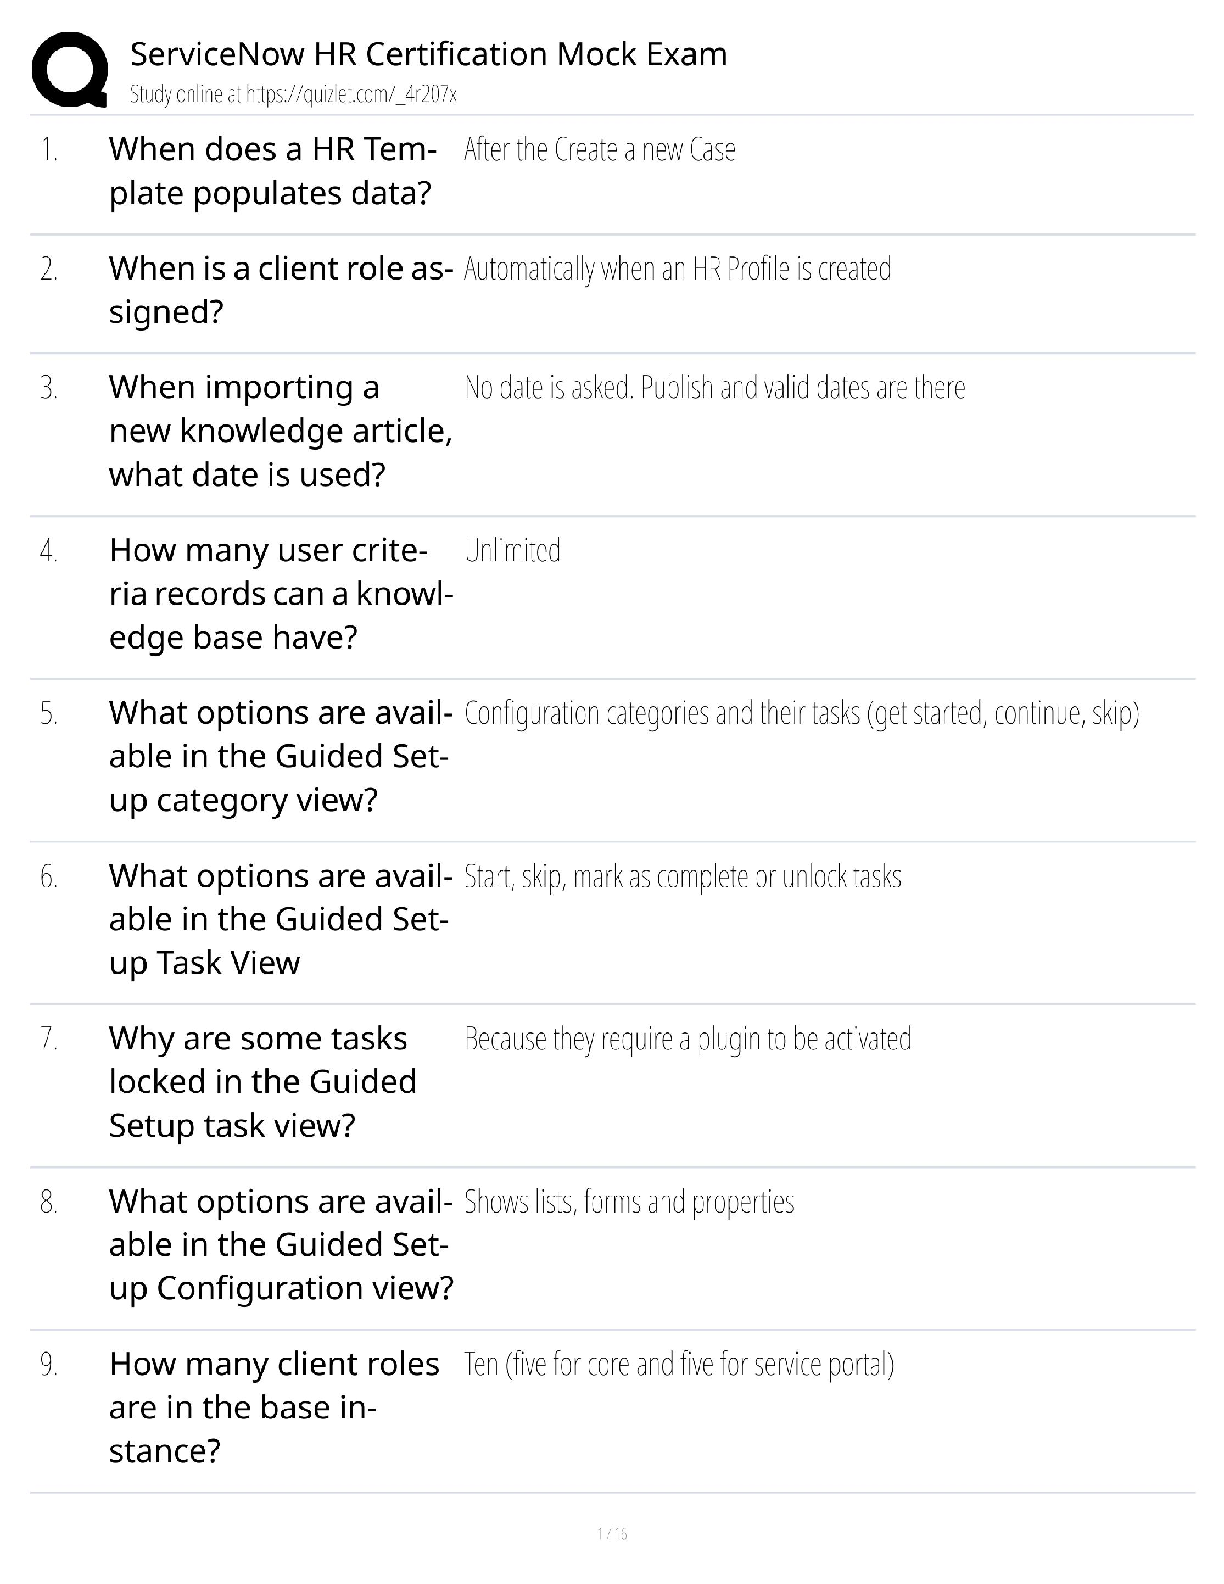Select question 6 about Guided Setup Task View
The image size is (1224, 1584).
pyautogui.click(x=281, y=920)
